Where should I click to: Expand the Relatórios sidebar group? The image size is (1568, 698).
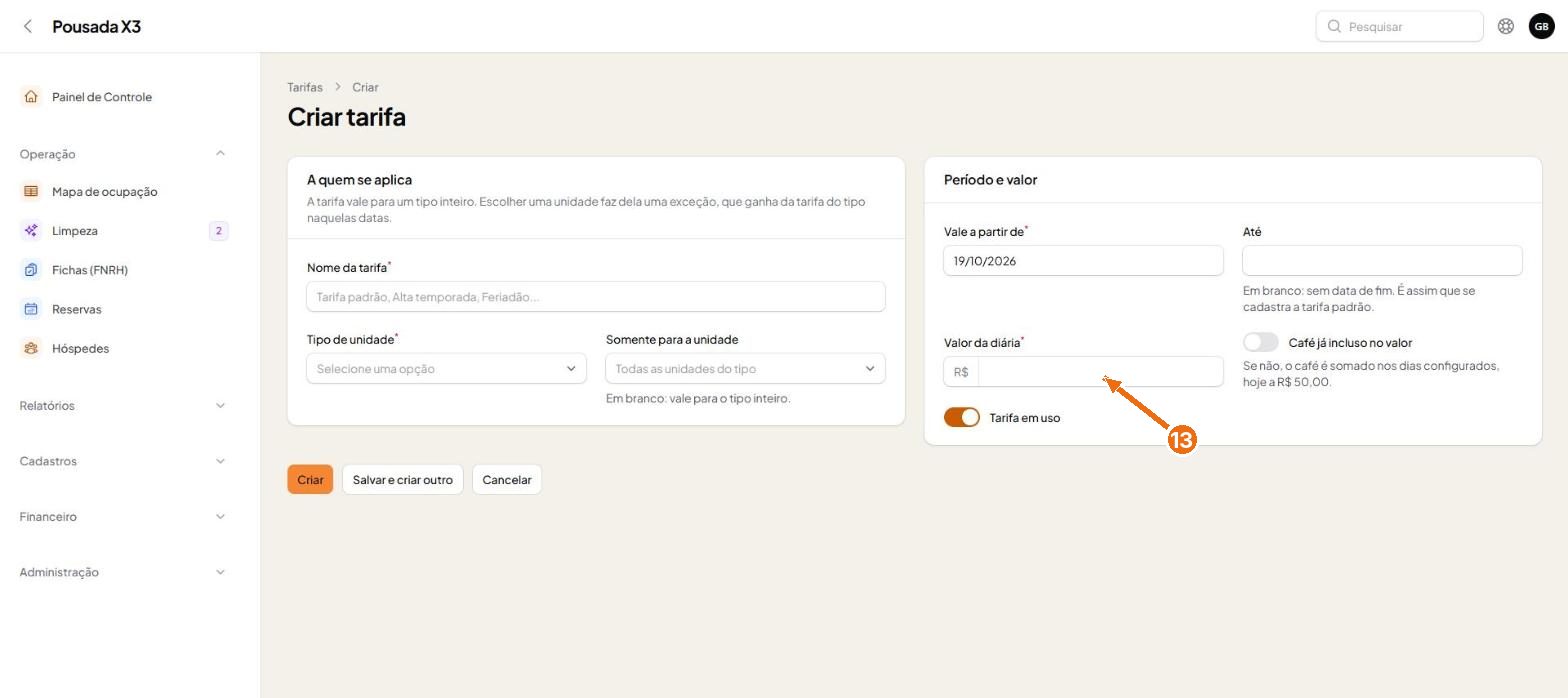pos(123,405)
